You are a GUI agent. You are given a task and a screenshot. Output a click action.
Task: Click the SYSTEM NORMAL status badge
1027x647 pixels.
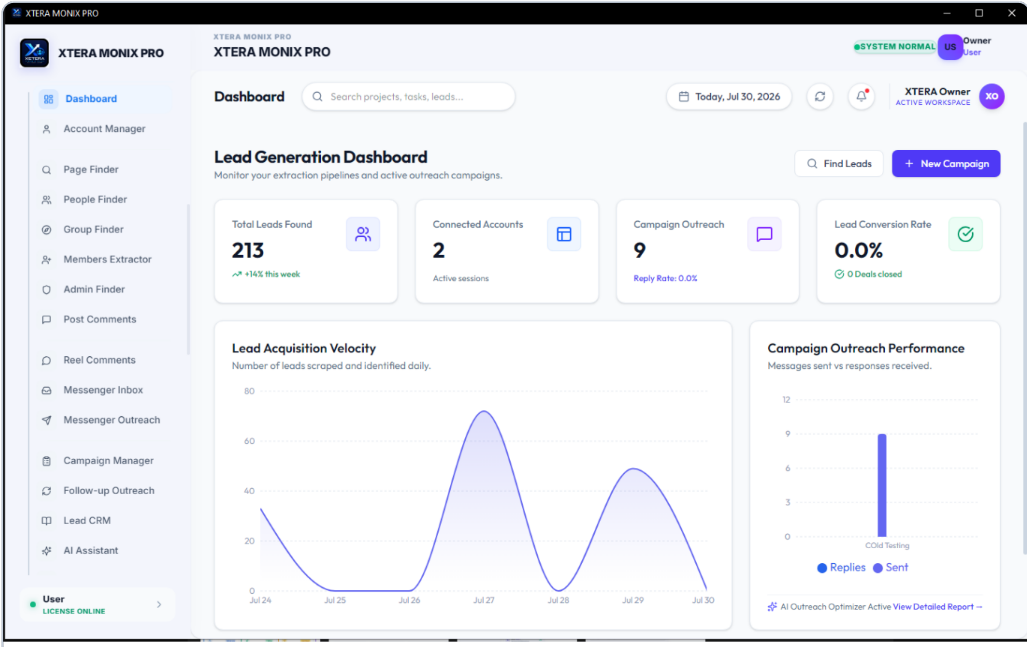click(x=895, y=46)
